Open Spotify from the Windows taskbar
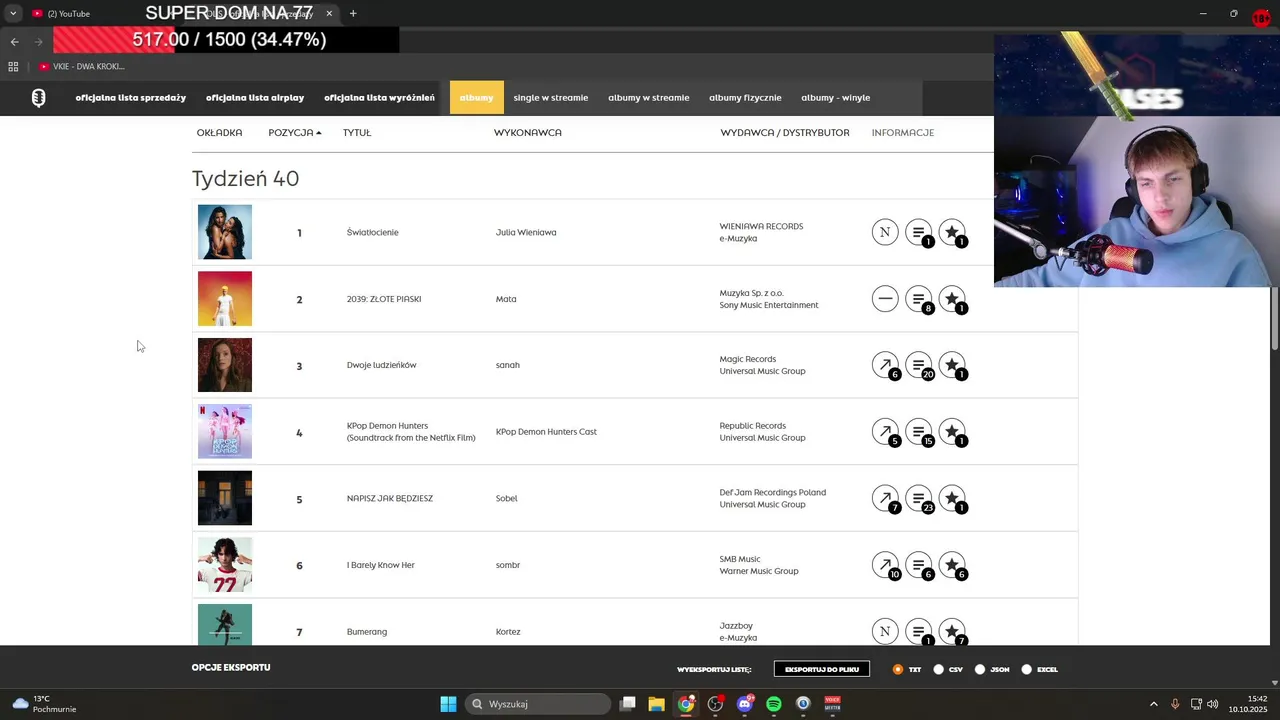Image resolution: width=1280 pixels, height=720 pixels. point(774,704)
